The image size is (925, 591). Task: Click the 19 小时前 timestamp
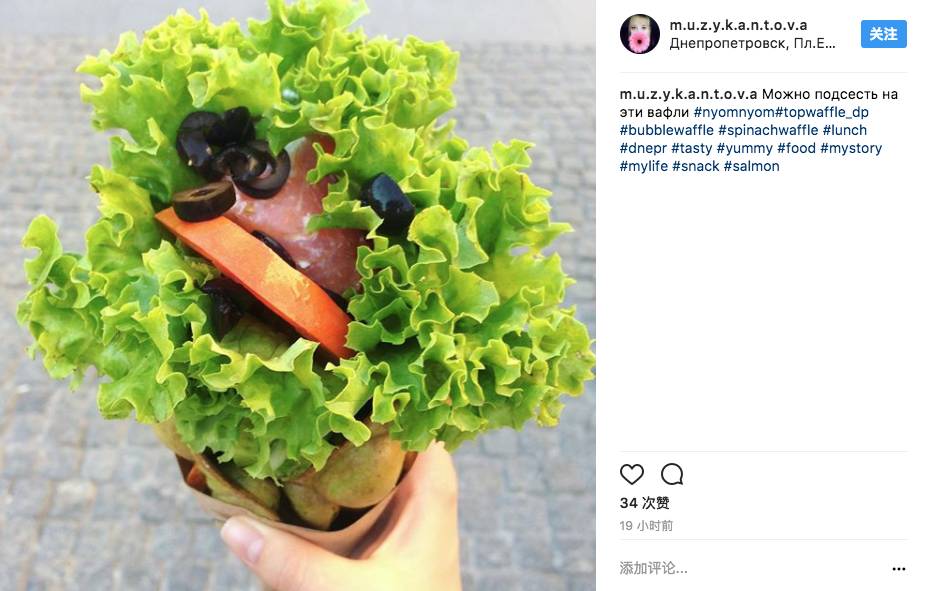(646, 526)
